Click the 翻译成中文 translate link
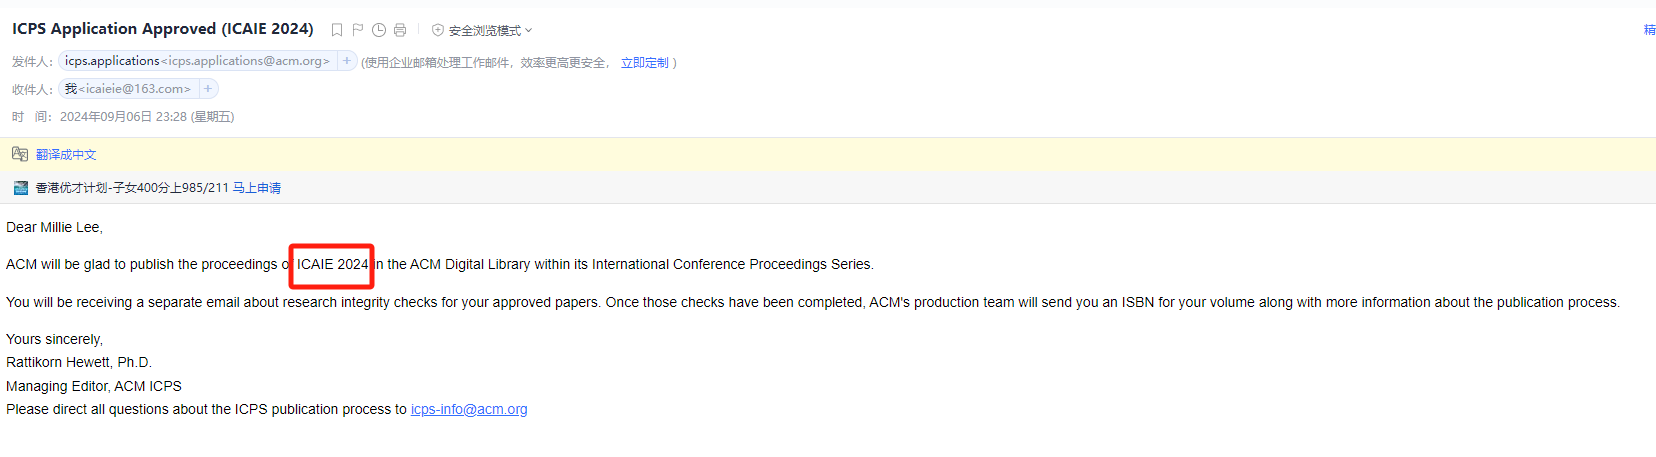This screenshot has width=1656, height=457. 66,155
